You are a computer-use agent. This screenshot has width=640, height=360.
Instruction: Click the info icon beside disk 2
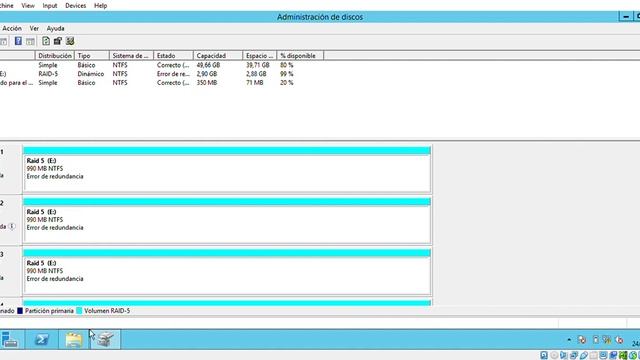click(12, 226)
